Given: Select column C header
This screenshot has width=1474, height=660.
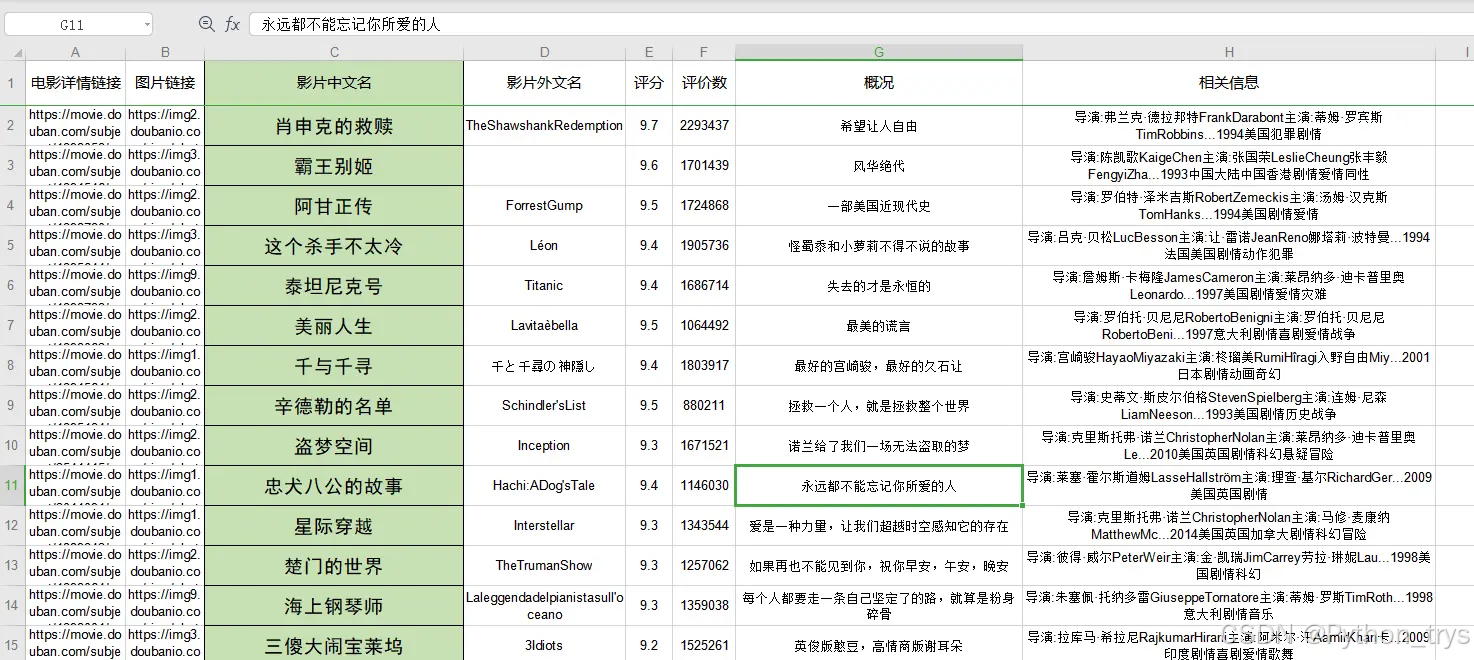Looking at the screenshot, I should click(x=334, y=52).
